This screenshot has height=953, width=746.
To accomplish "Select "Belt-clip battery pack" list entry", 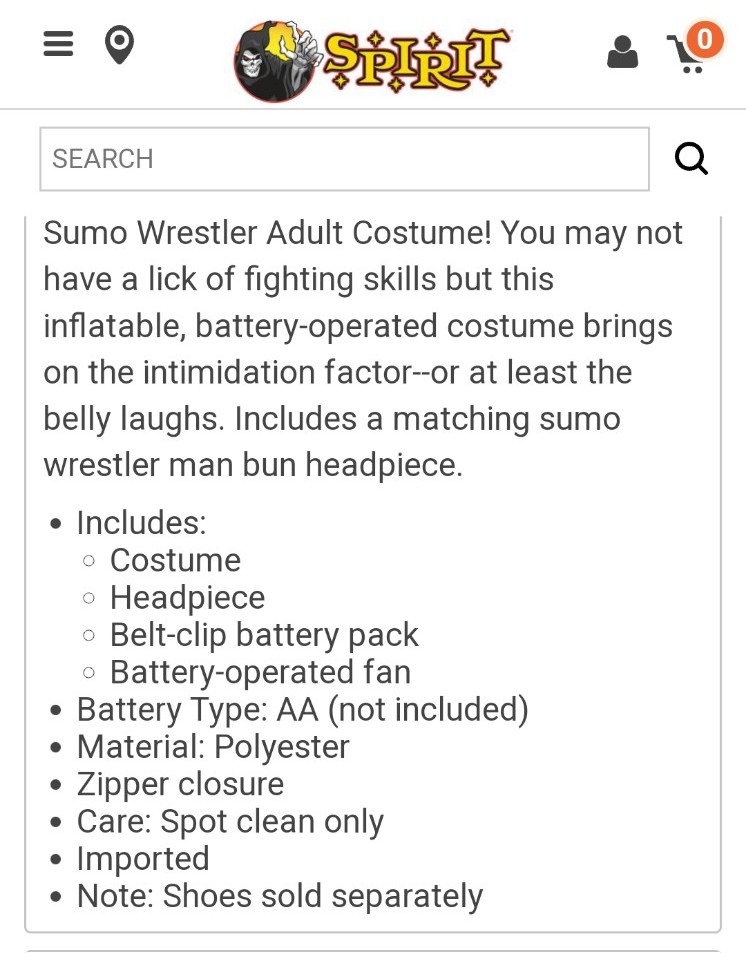I will click(x=264, y=635).
